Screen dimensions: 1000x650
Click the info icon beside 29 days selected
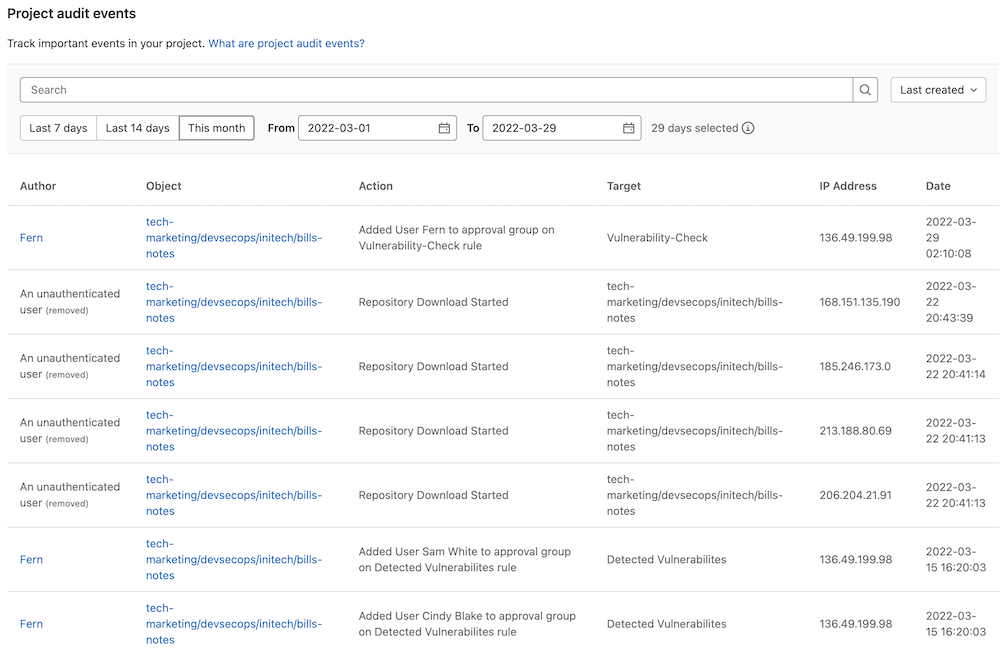point(748,128)
